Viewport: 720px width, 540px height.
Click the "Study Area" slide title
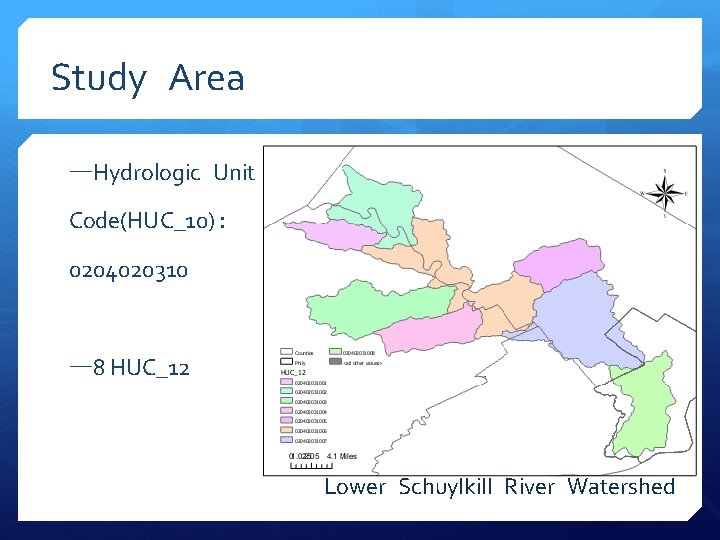point(147,78)
